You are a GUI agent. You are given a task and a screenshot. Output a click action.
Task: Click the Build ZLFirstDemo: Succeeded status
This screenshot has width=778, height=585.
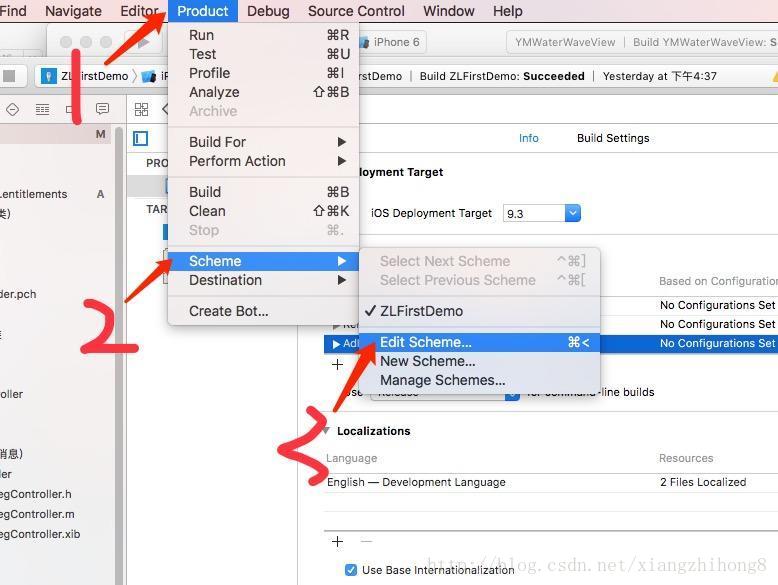[502, 76]
